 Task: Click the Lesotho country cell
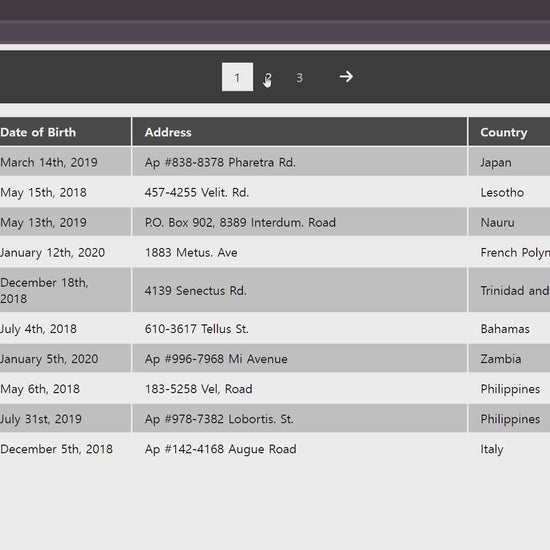coord(509,192)
